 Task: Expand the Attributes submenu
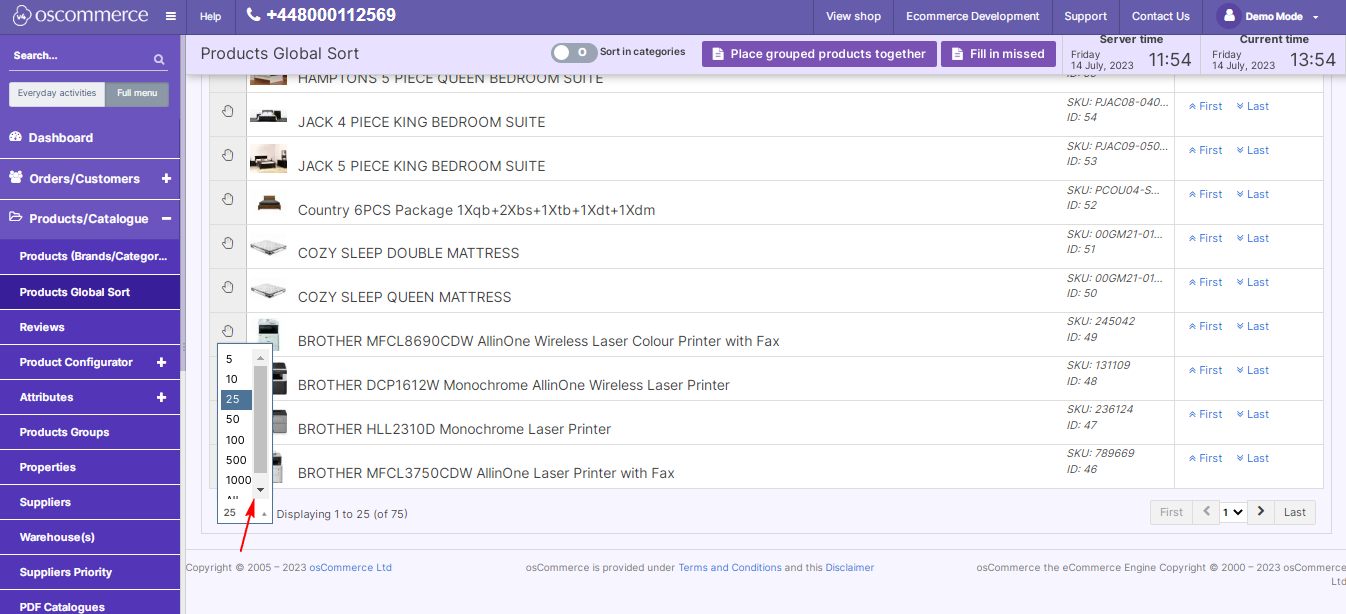click(161, 397)
